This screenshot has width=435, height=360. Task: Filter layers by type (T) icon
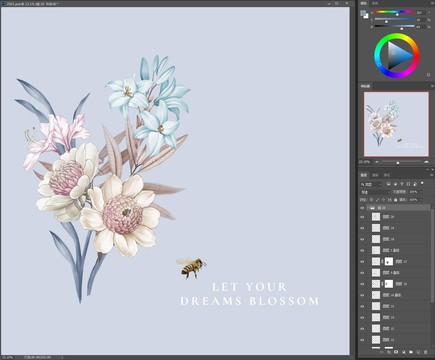(402, 184)
